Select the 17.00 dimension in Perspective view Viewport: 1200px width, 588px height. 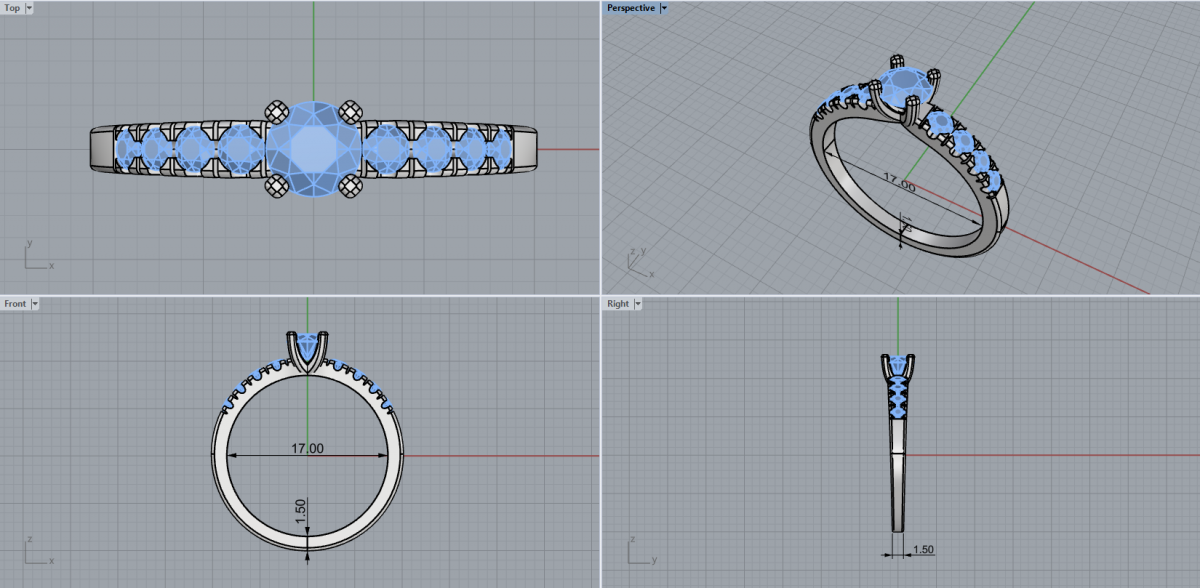point(898,183)
